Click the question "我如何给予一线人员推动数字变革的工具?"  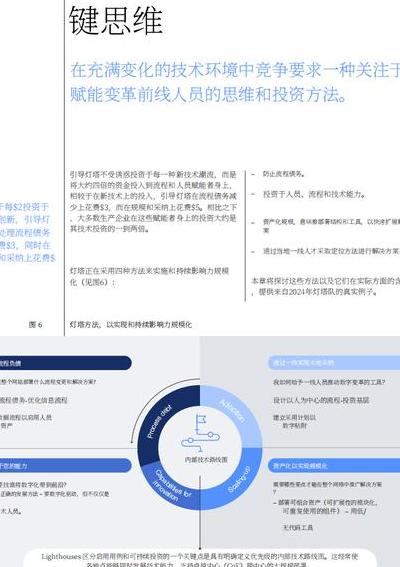click(x=329, y=382)
